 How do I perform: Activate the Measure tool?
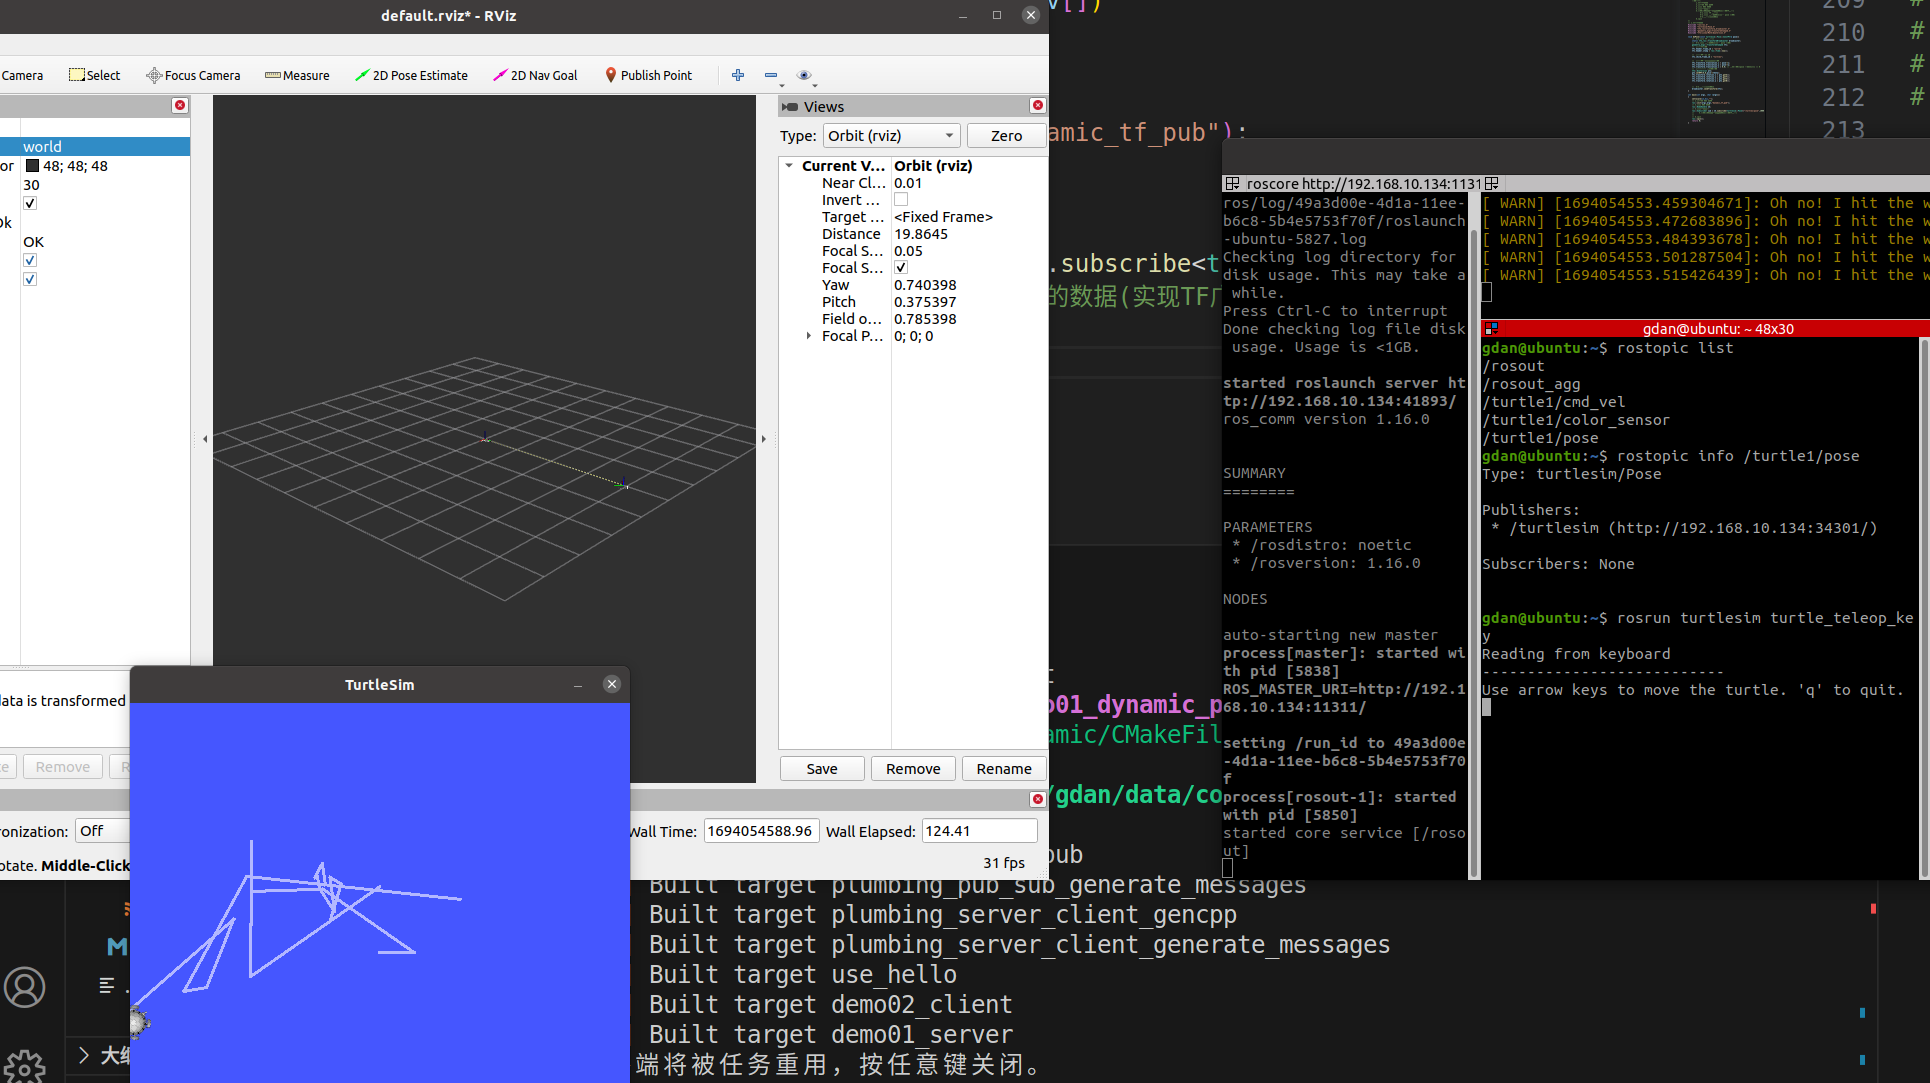point(297,75)
